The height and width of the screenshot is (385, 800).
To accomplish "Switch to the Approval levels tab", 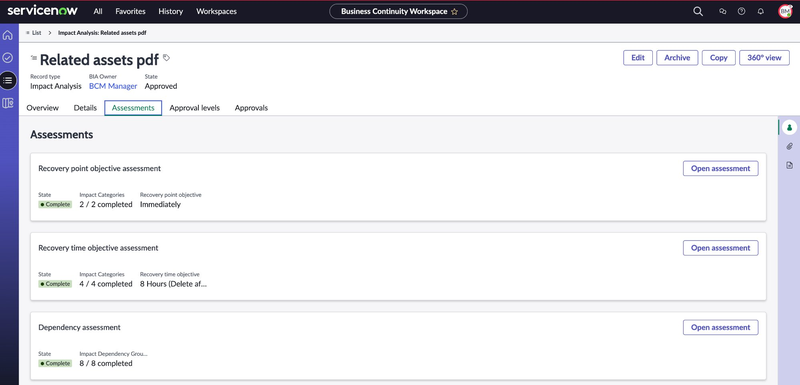I will click(x=195, y=108).
